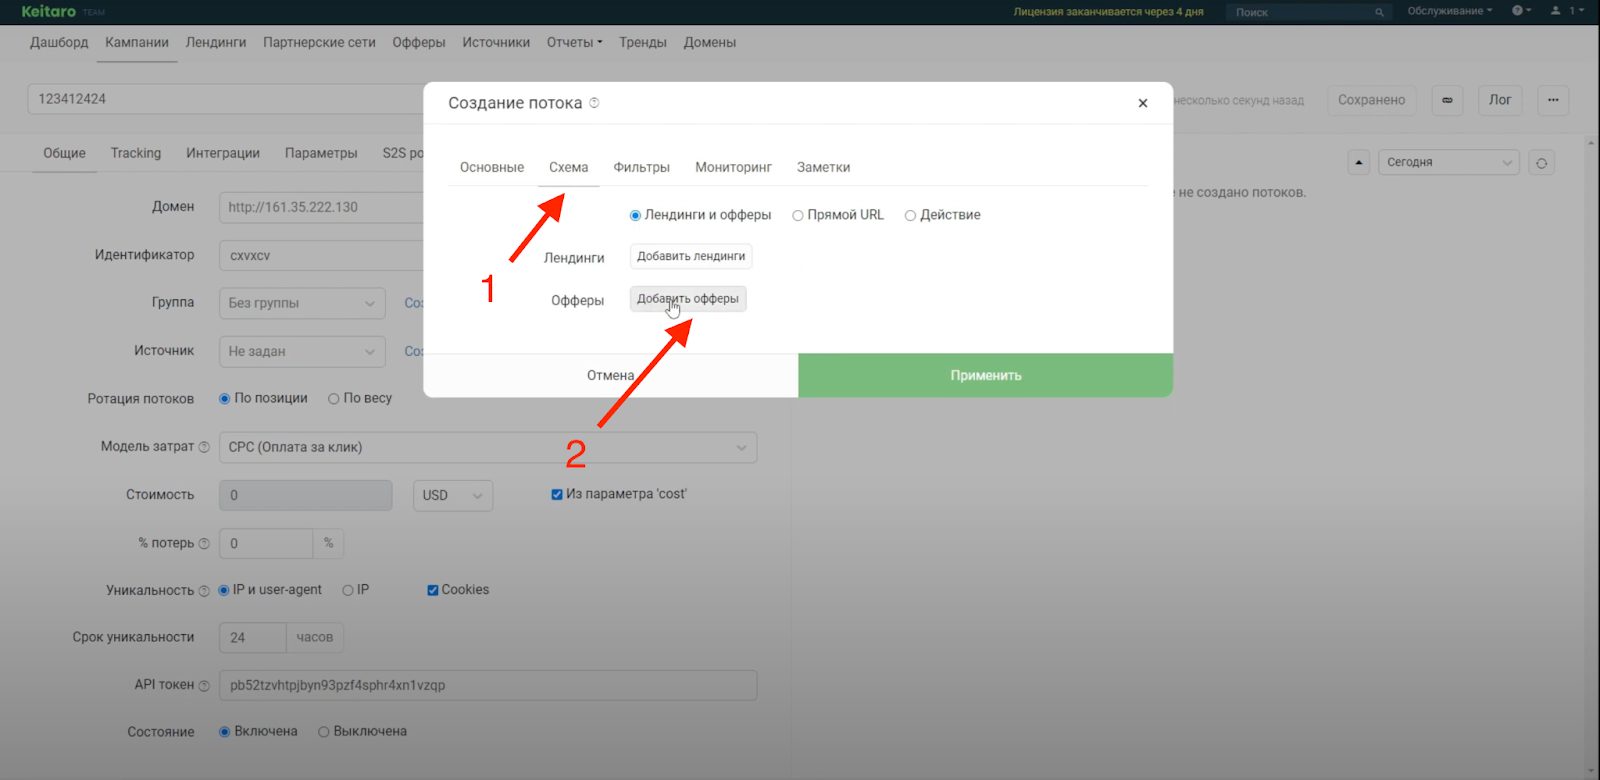Toggle the Cookies checkbox
This screenshot has width=1600, height=780.
tap(433, 590)
